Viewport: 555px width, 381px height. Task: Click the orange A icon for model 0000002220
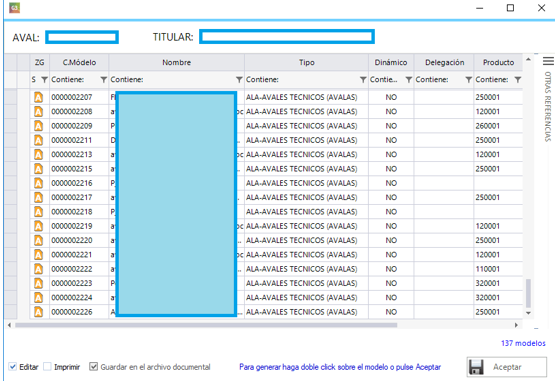tap(38, 240)
